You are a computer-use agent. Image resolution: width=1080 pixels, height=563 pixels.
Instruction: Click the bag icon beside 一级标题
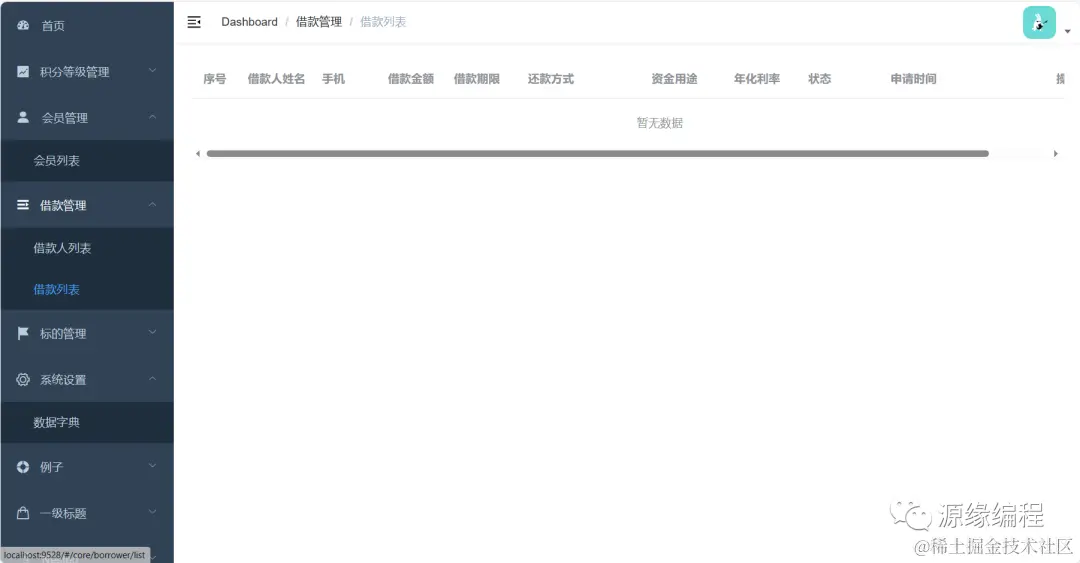pos(23,513)
